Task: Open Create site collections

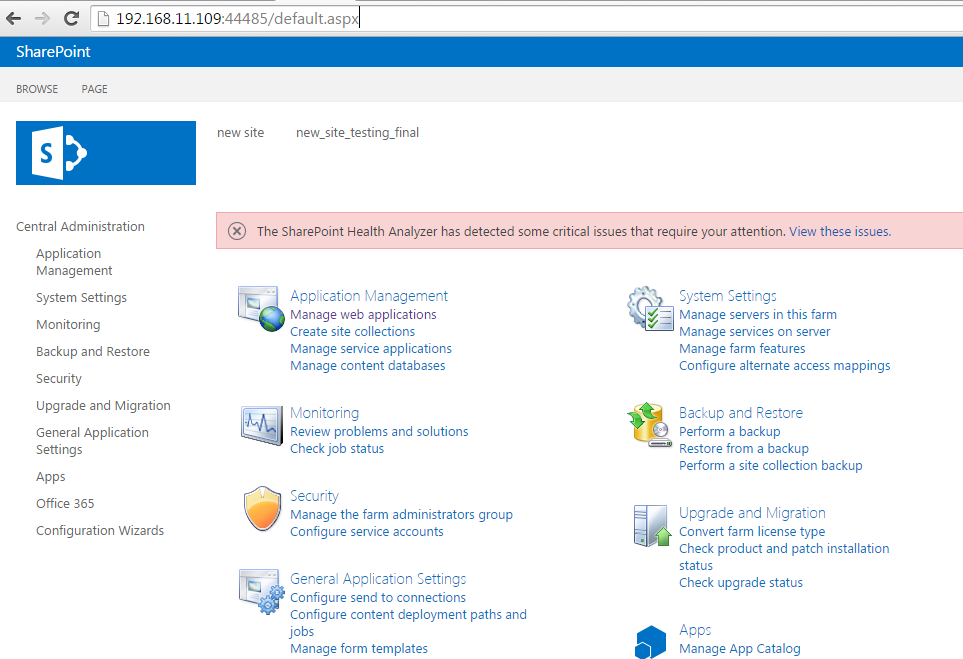Action: tap(353, 332)
